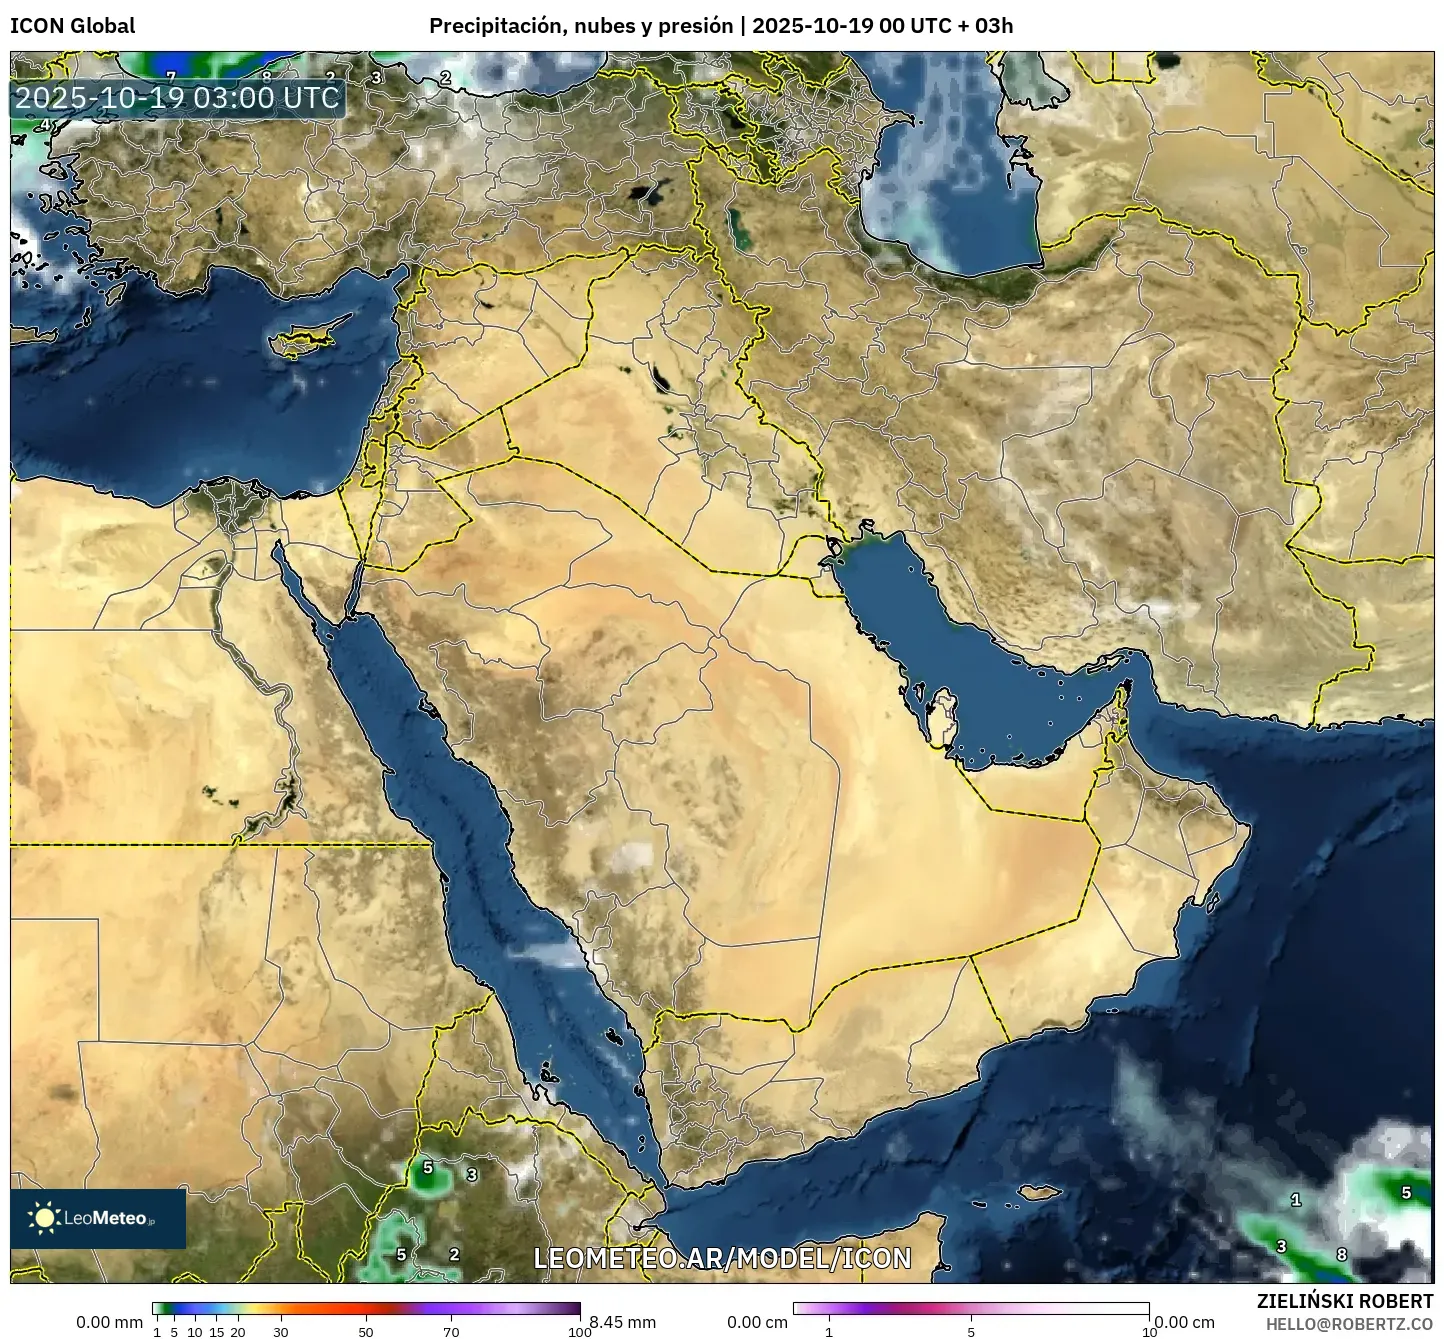Click the ZIELIŃSKI ROBERT author name
Viewport: 1444px width, 1339px height.
1344,1301
